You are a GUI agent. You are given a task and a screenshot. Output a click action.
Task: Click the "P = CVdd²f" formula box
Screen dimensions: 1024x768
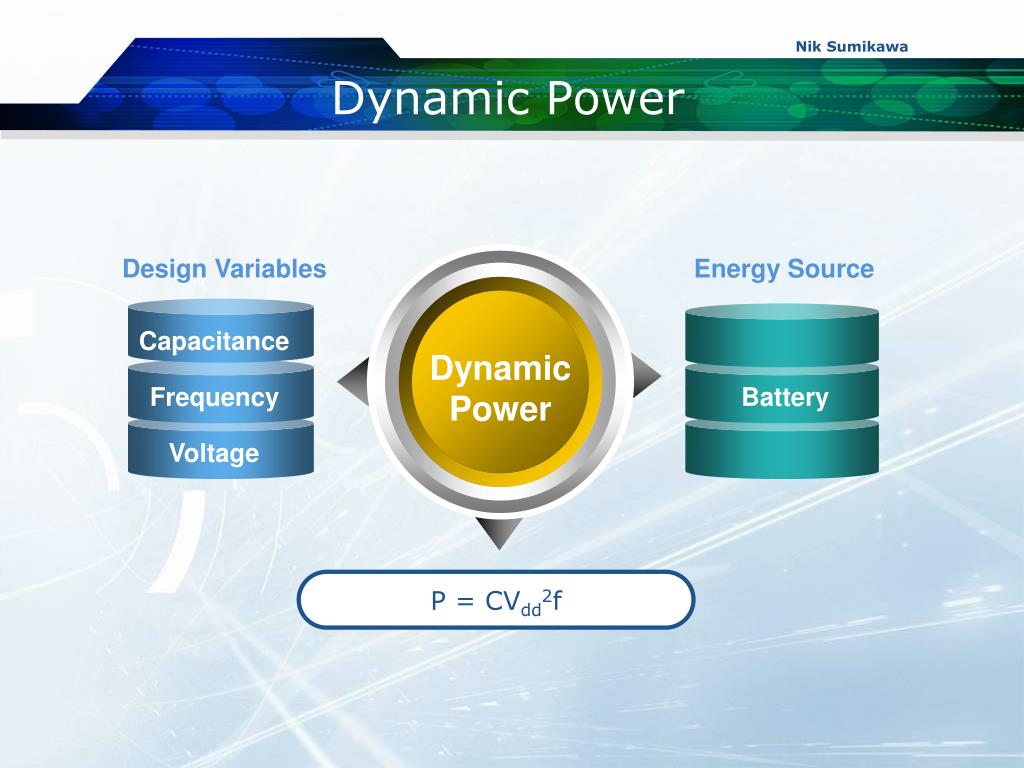click(496, 600)
